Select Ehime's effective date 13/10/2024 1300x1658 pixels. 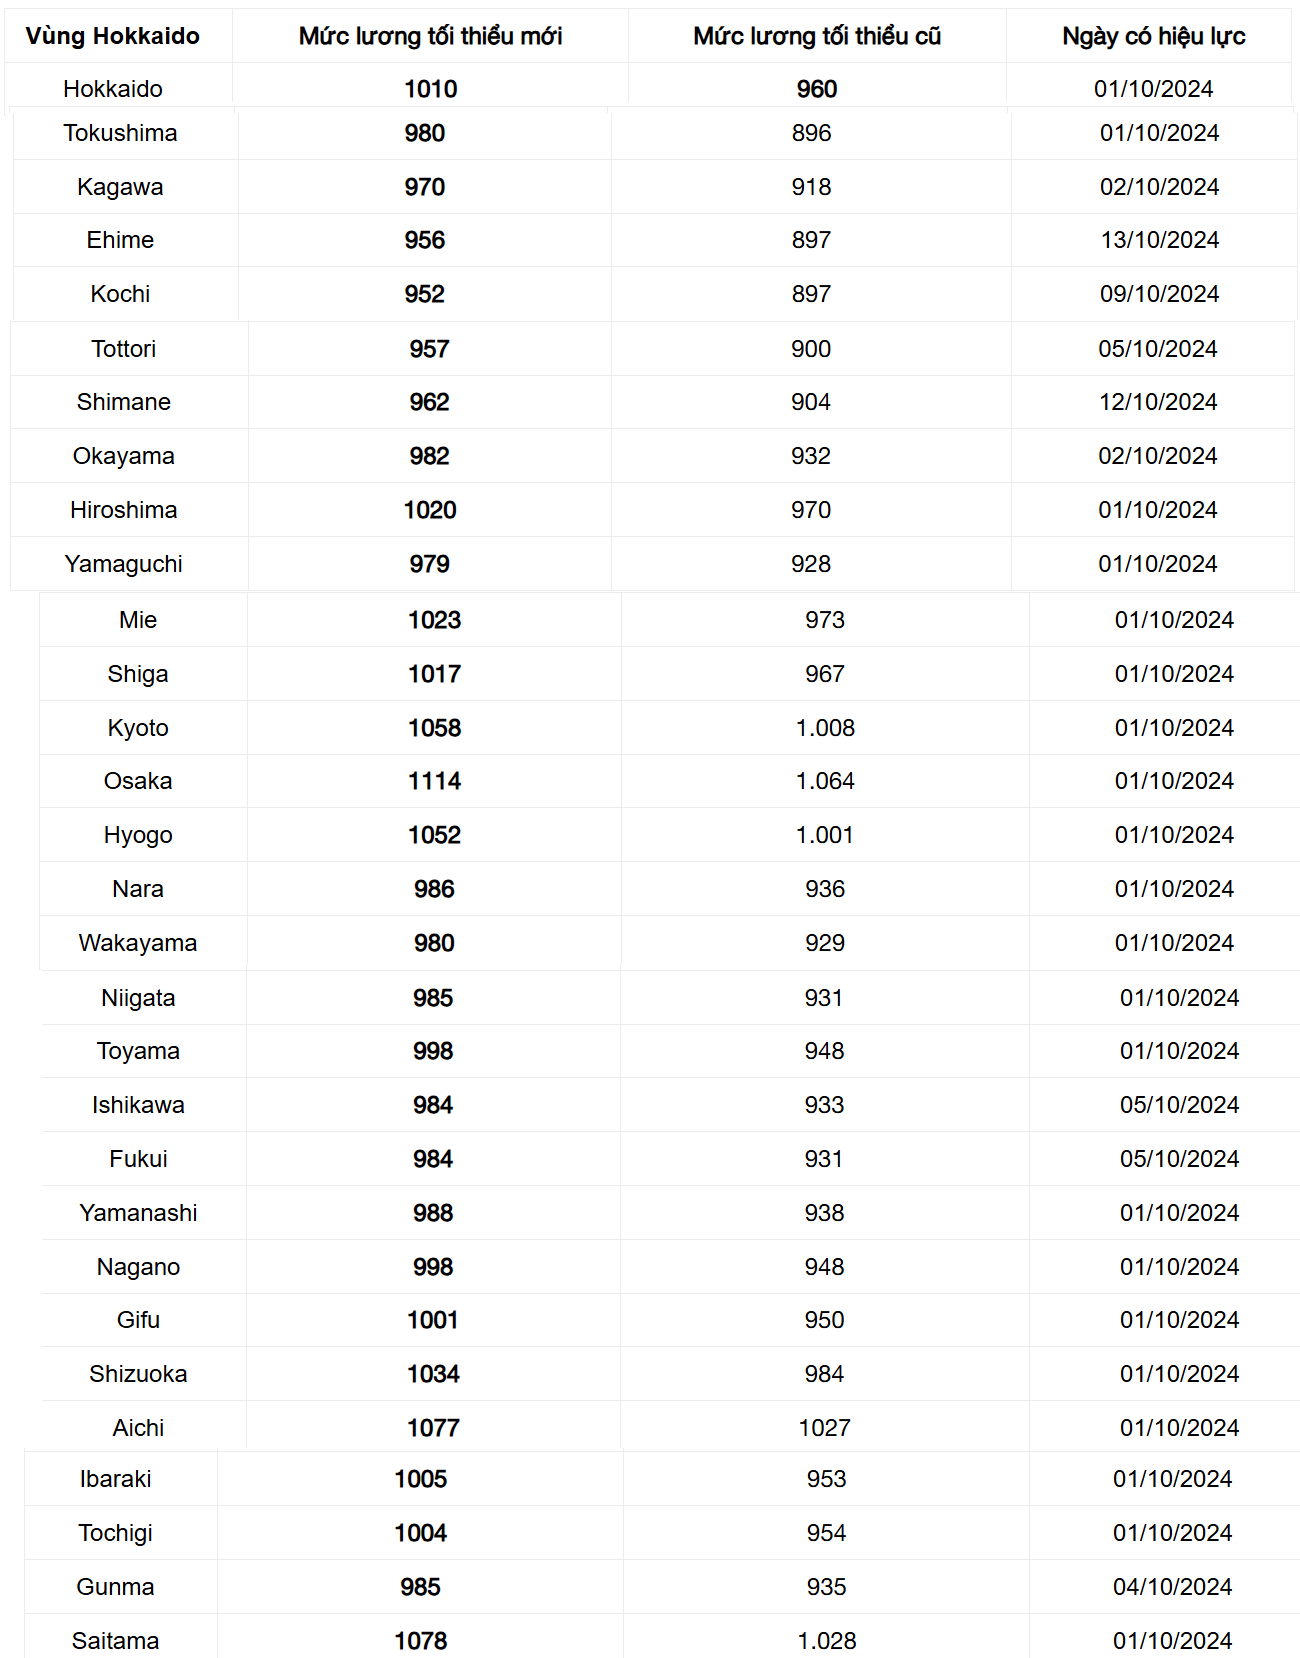[x=1159, y=240]
